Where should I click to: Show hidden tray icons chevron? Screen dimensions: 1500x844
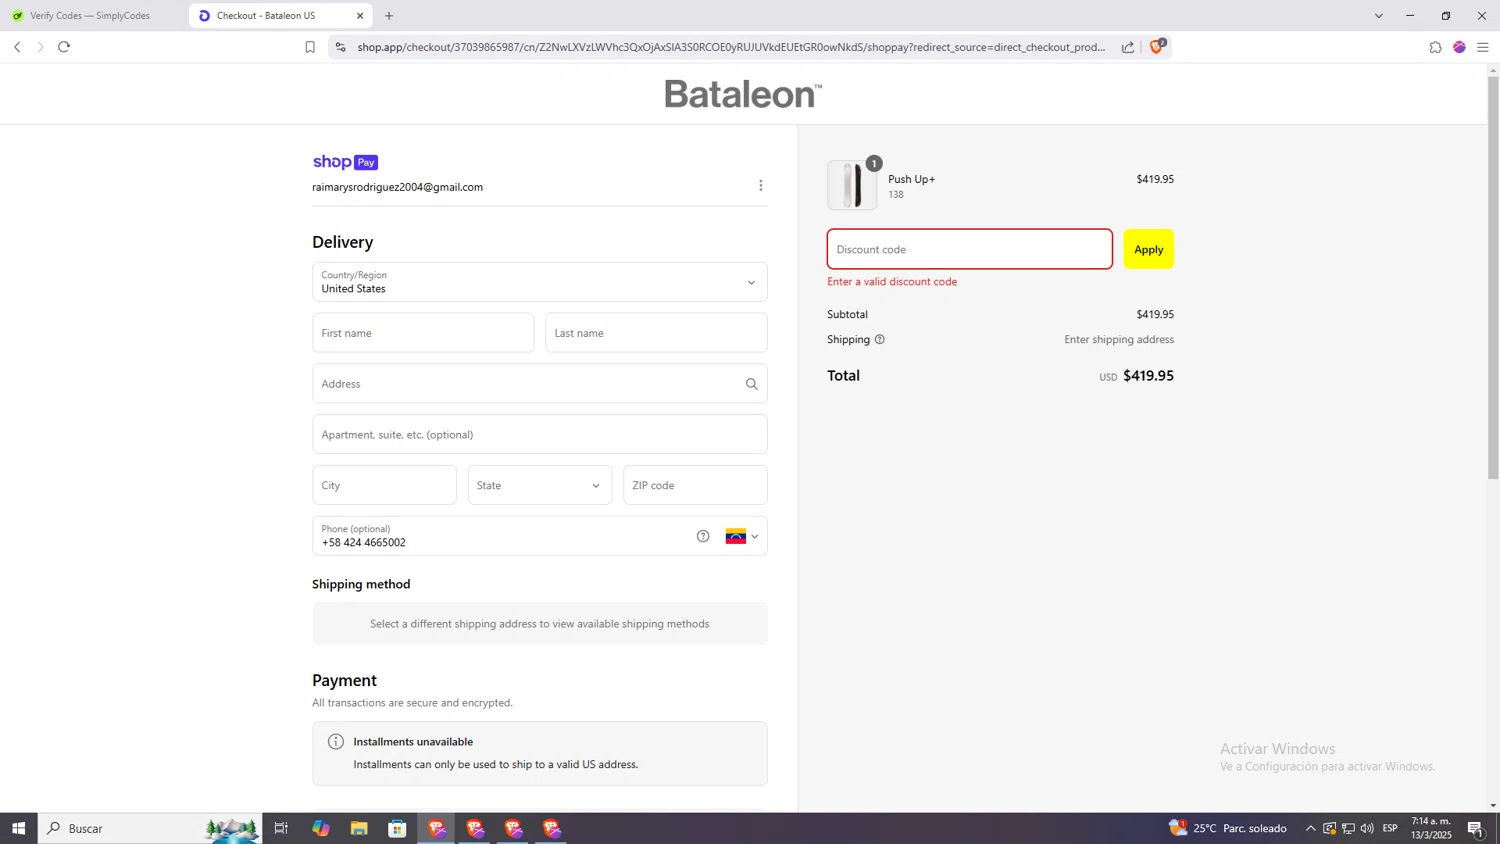(1311, 828)
